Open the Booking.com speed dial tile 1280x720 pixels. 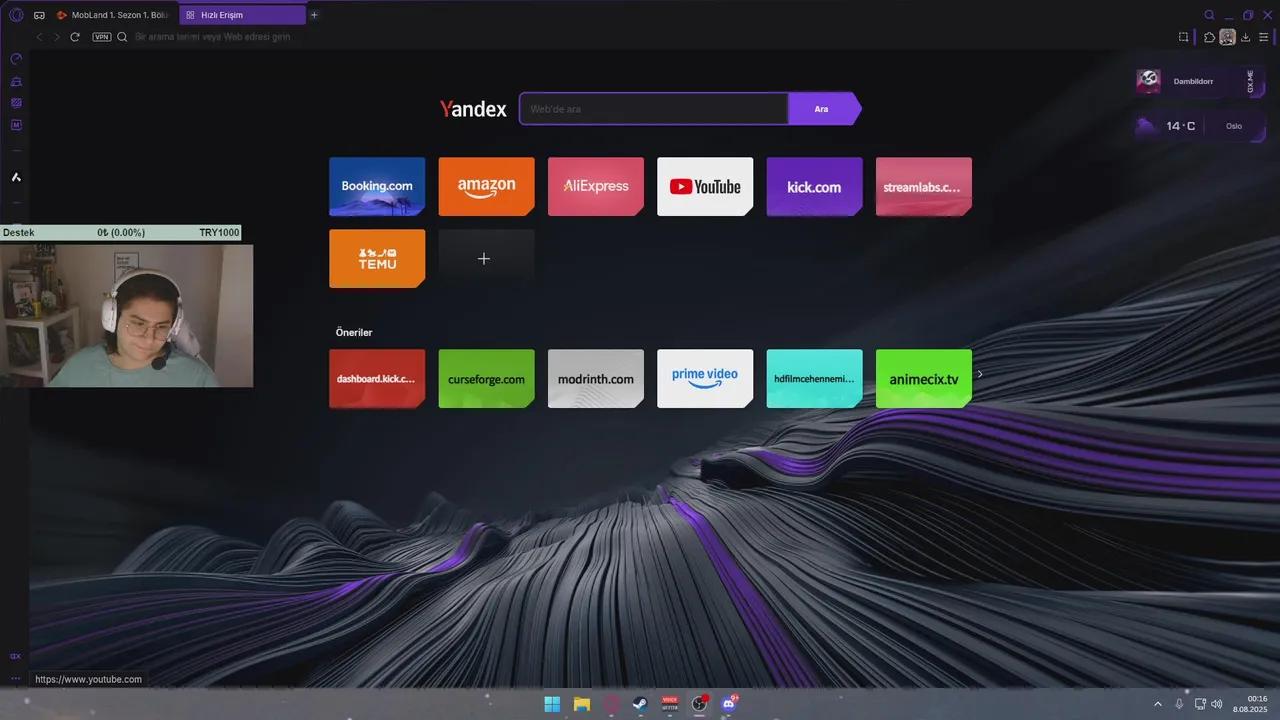coord(377,186)
